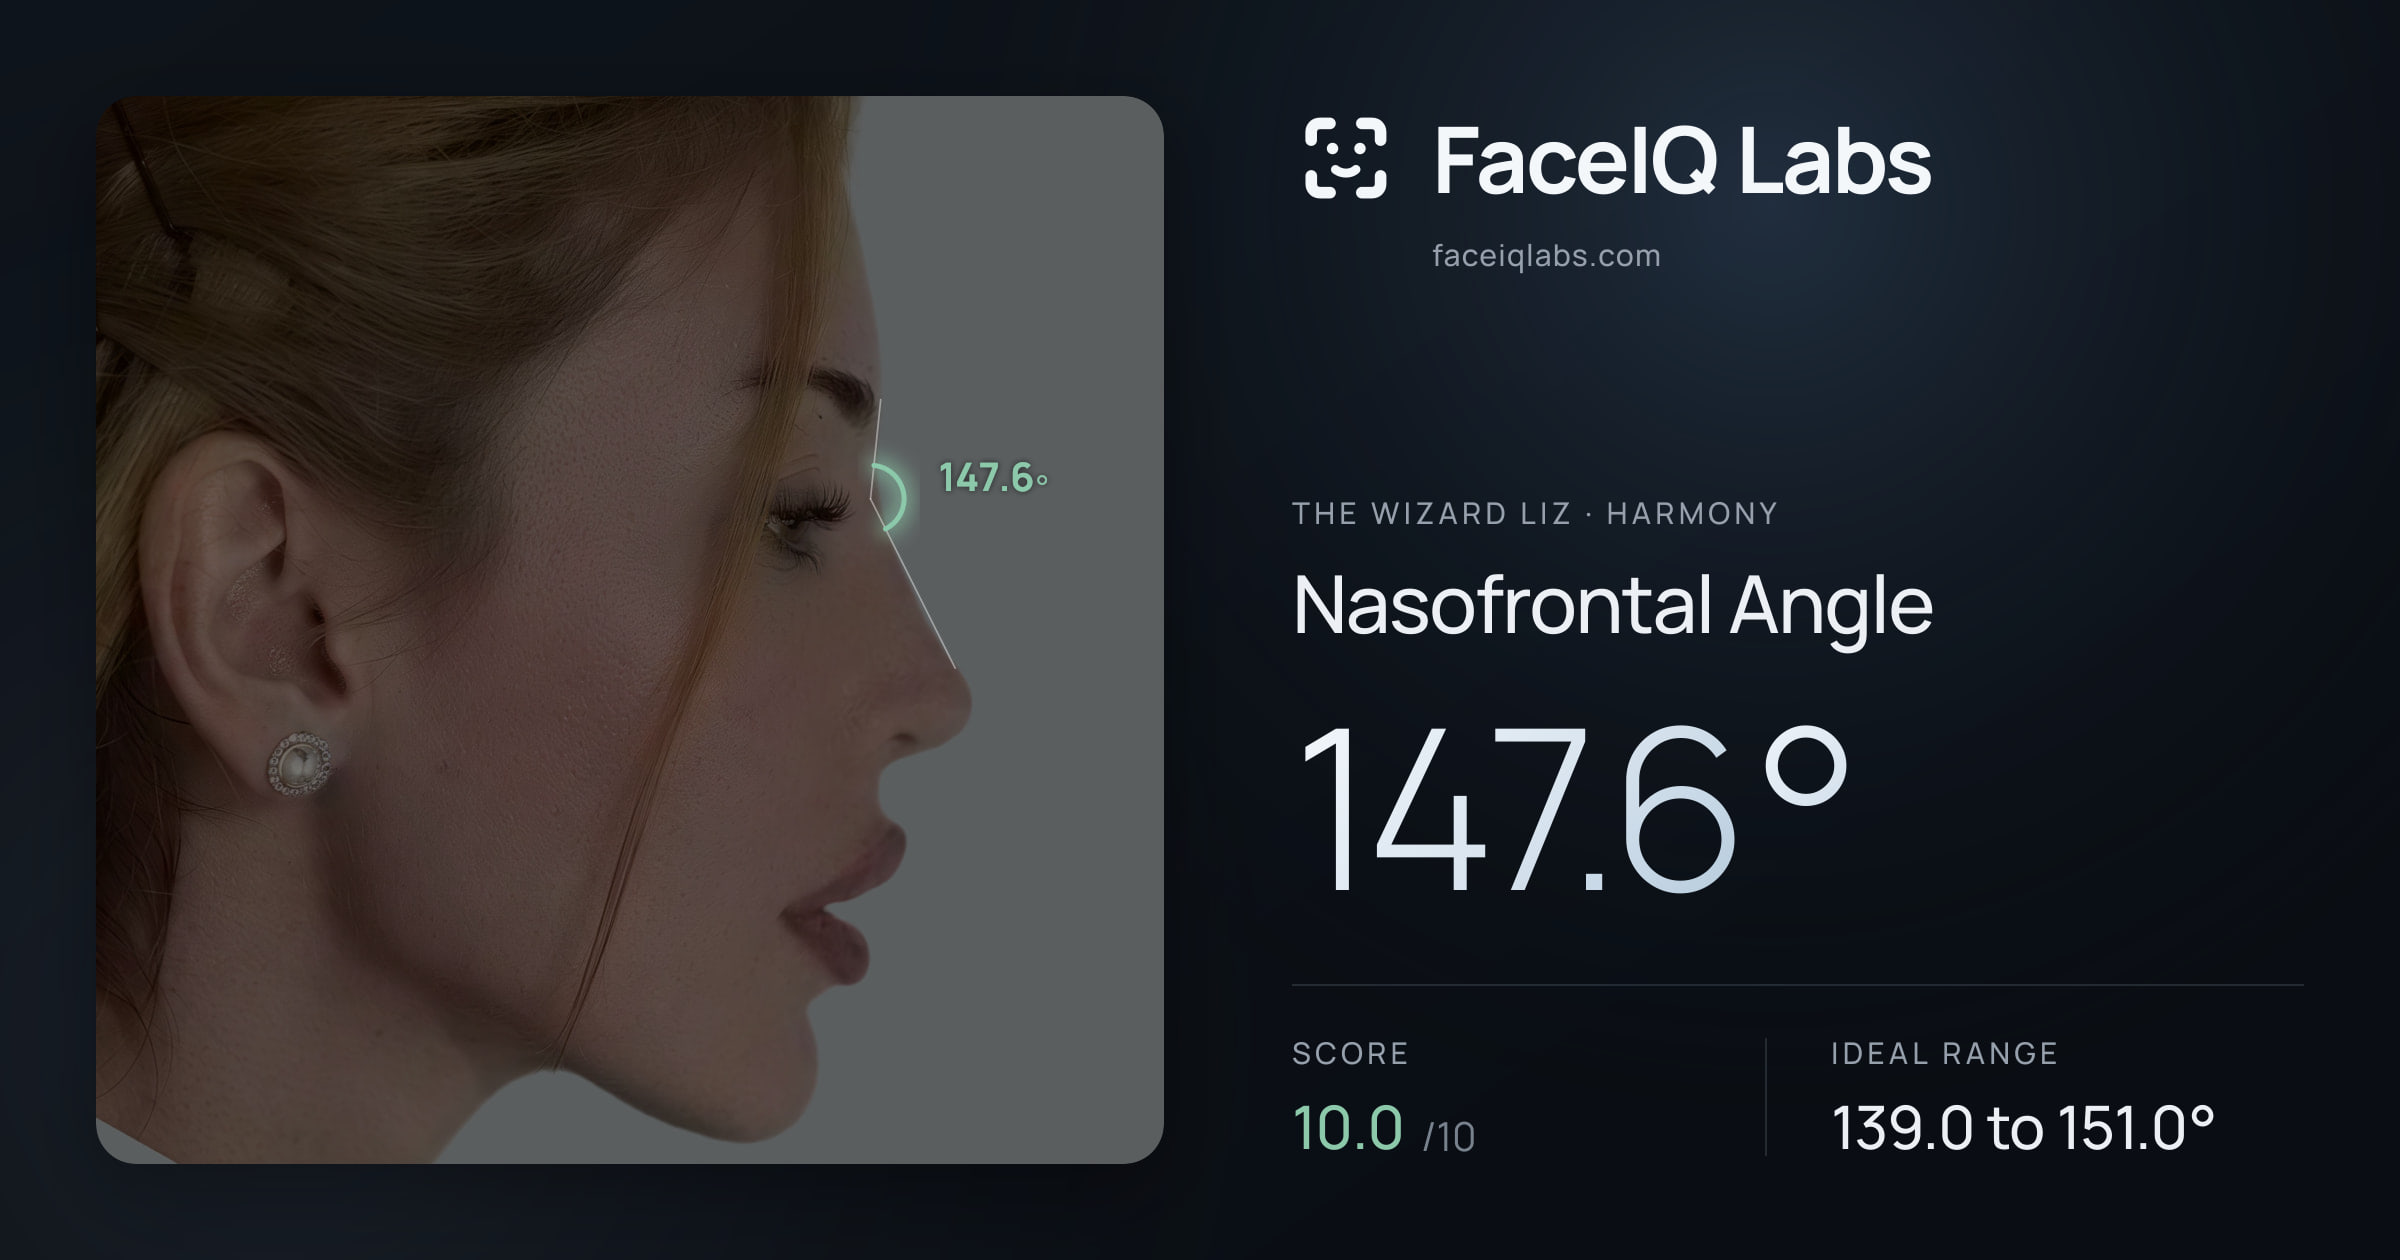This screenshot has width=2400, height=1260.
Task: Open the faceiqlabs.com link
Action: pos(1546,256)
